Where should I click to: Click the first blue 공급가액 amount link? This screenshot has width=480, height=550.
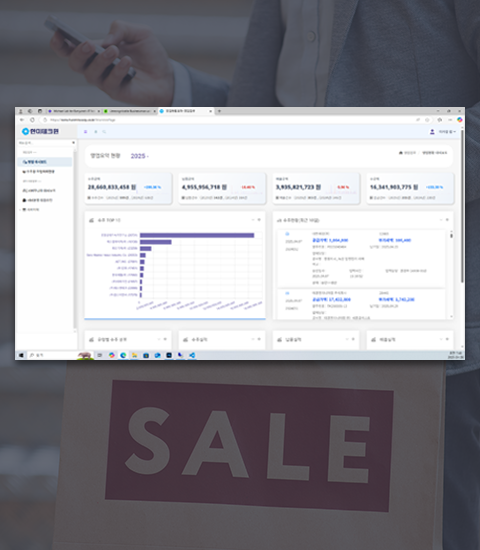coord(330,240)
